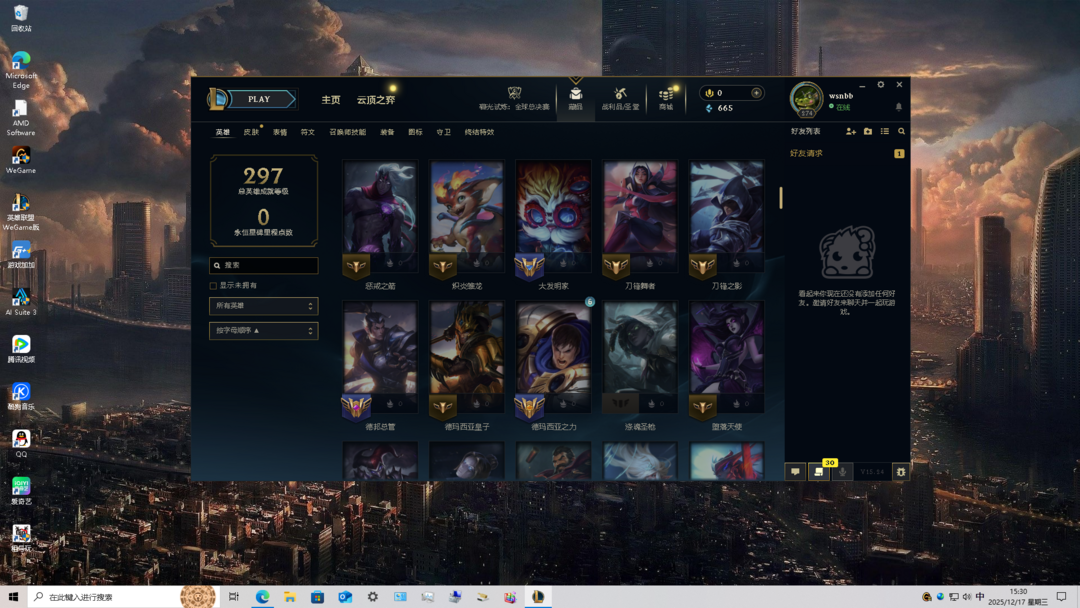Expand the 按字母顺序 sort dropdown

264,331
